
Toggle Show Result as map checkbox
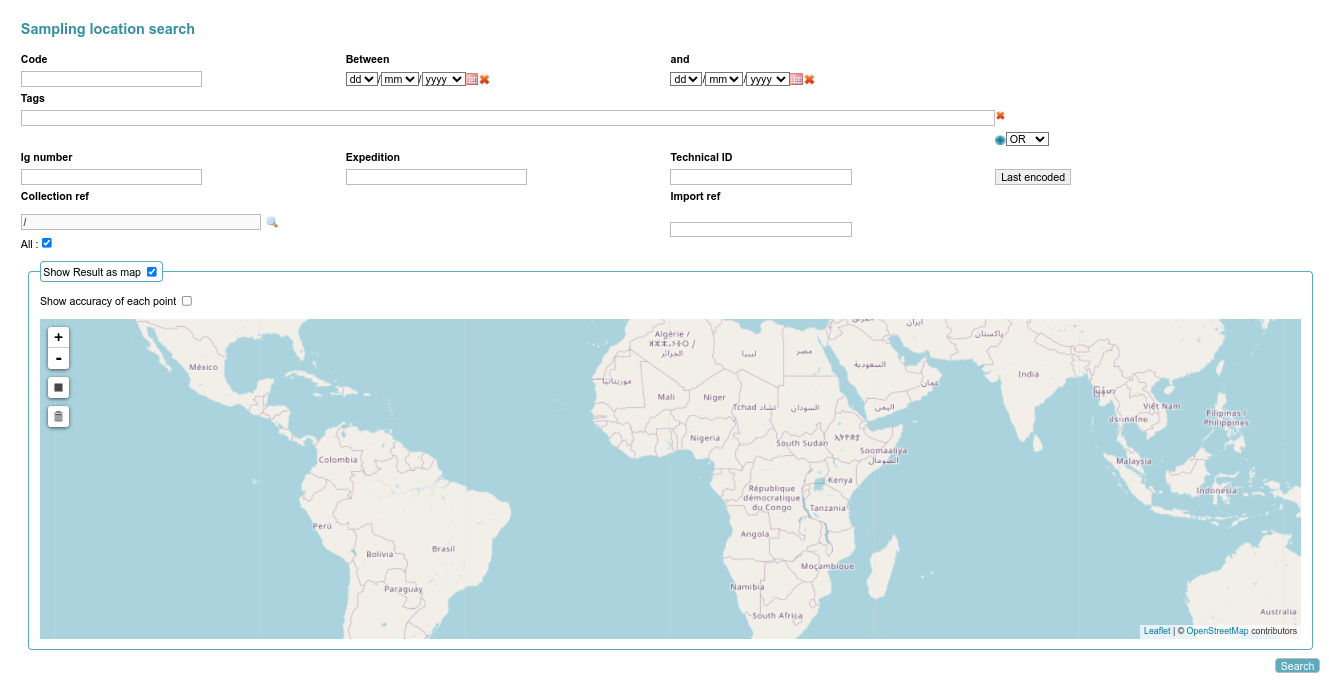pyautogui.click(x=152, y=272)
